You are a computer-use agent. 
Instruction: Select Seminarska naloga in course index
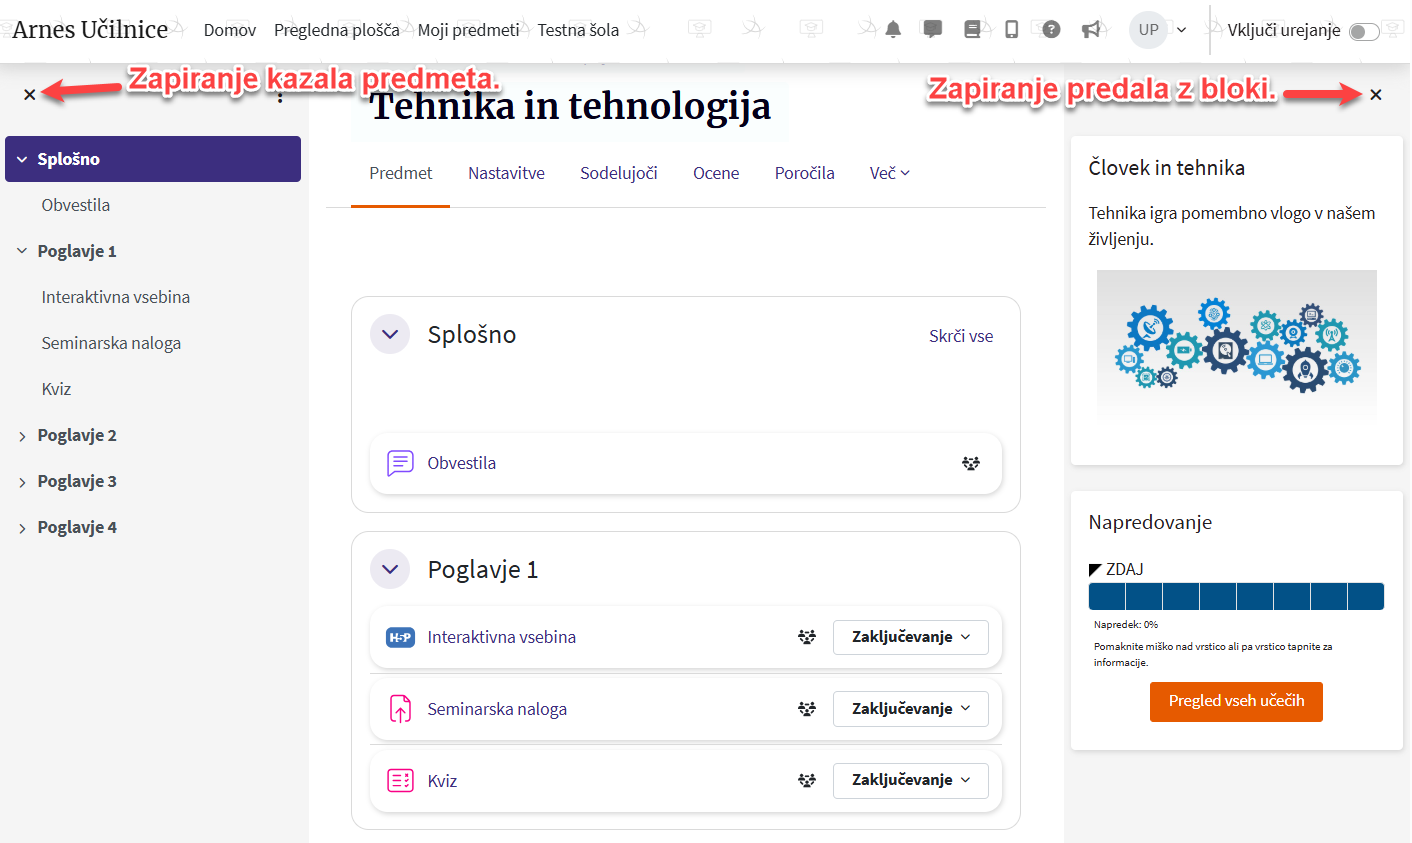tap(111, 343)
